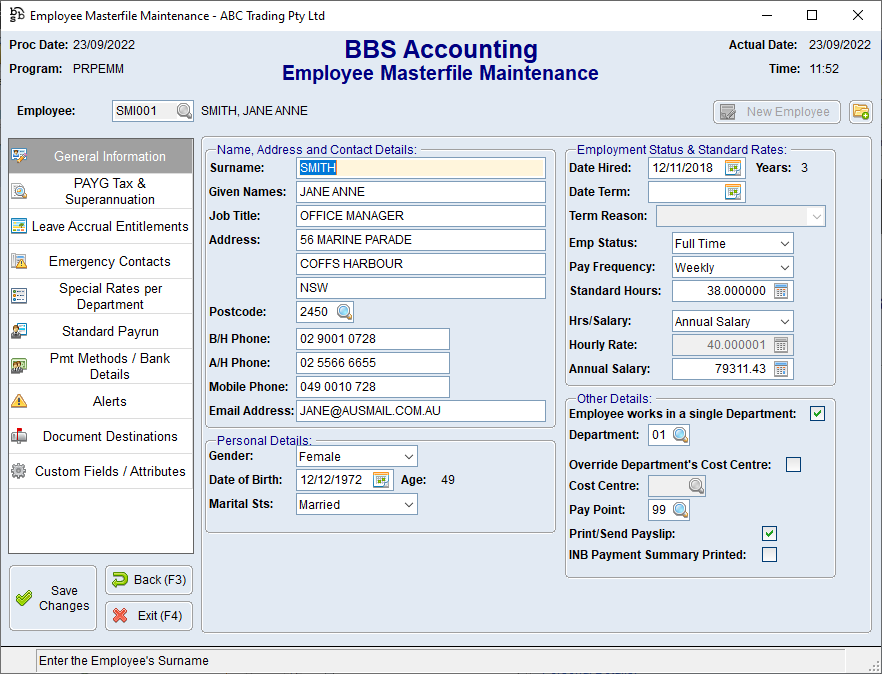Open the Annual Salary calculator icon

782,369
